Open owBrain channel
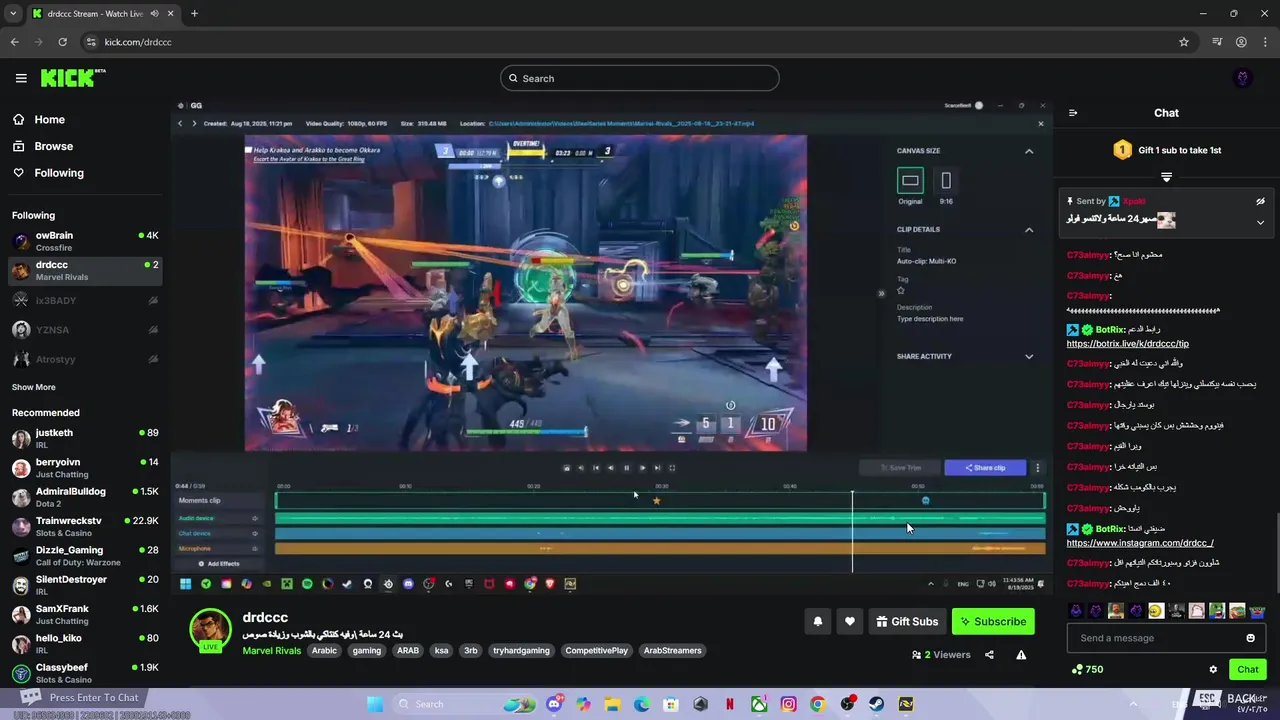The width and height of the screenshot is (1280, 720). point(85,241)
